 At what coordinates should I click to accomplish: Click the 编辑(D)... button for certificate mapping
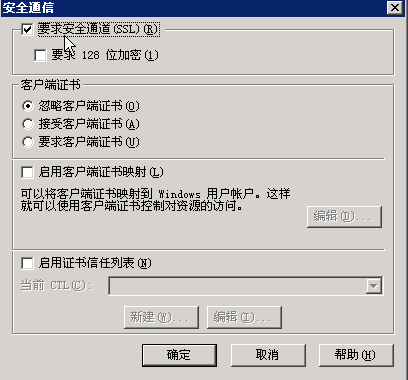(x=344, y=217)
